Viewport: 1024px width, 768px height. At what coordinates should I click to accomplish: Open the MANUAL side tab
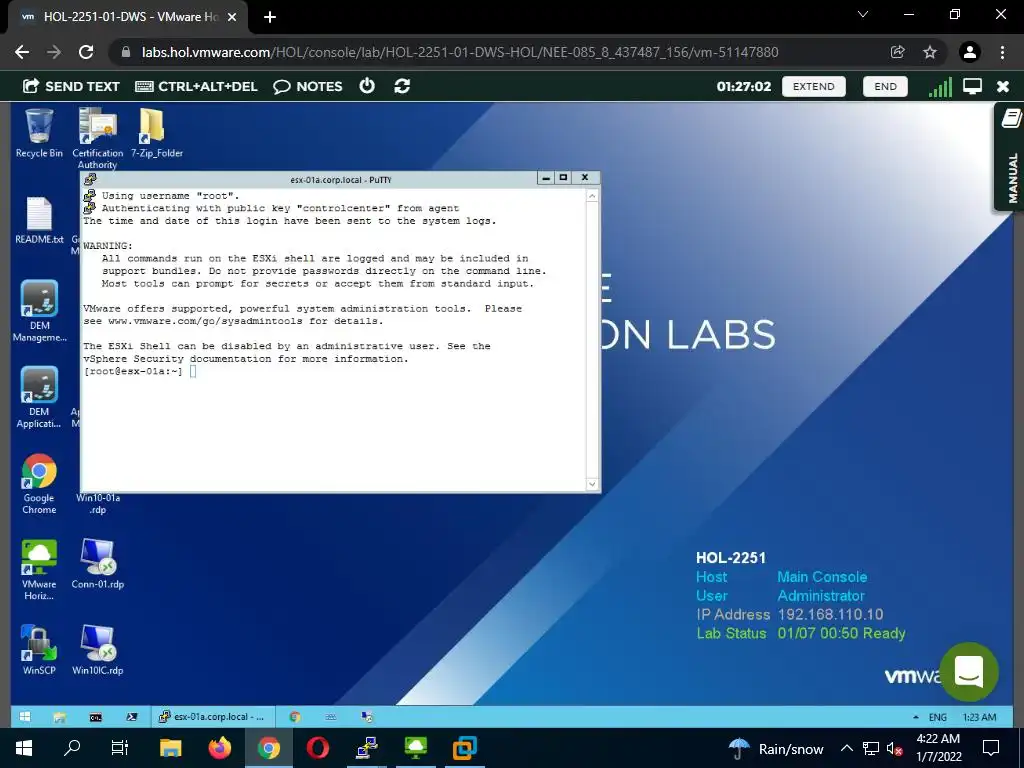coord(1010,157)
